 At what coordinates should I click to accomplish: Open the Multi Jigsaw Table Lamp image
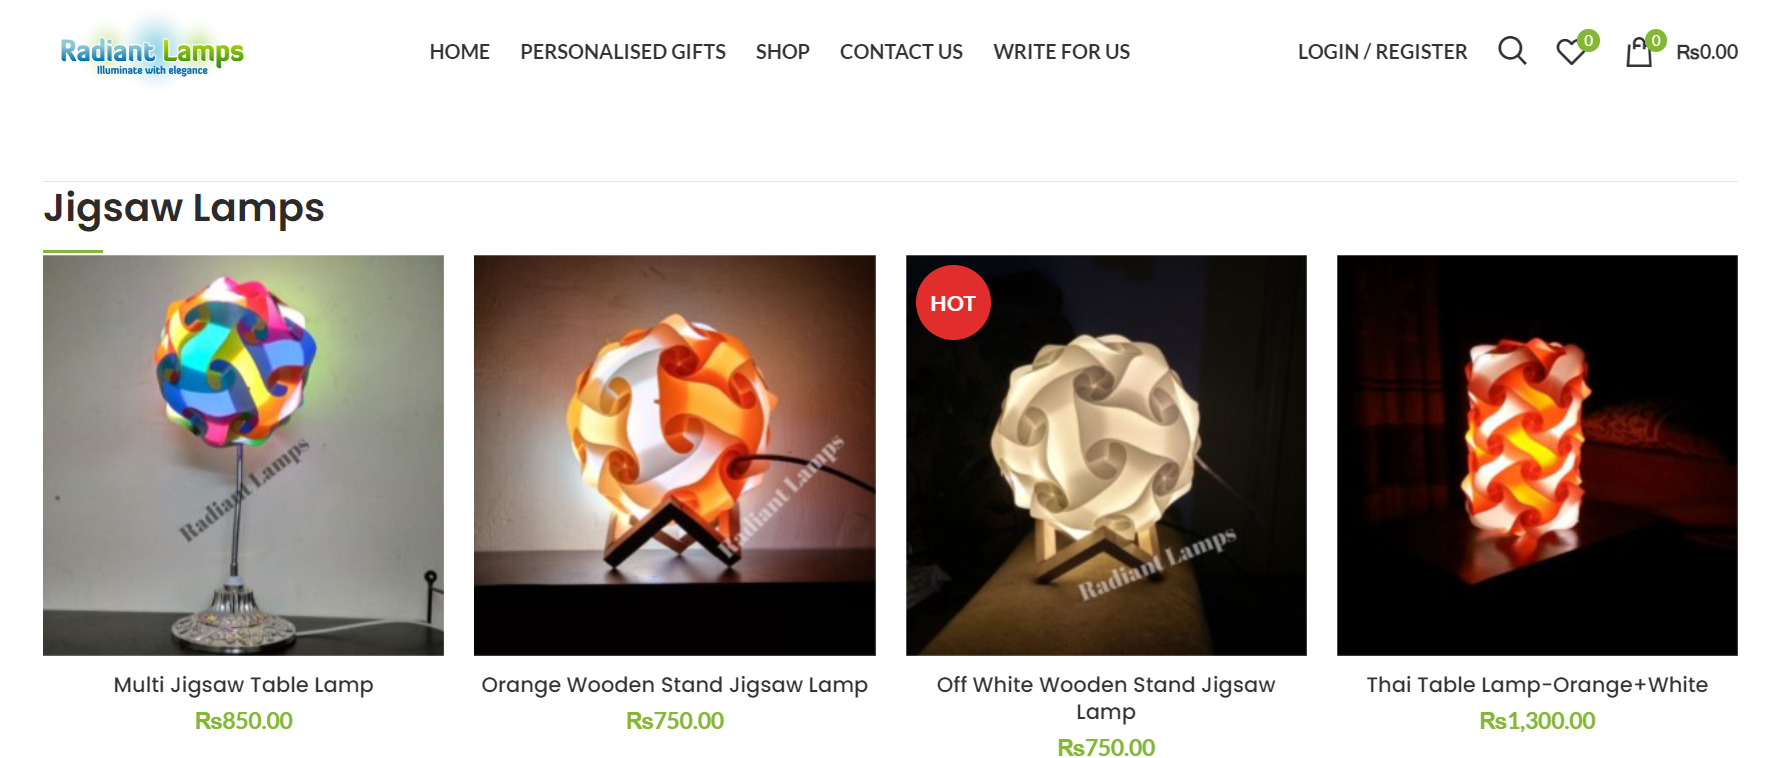tap(243, 456)
